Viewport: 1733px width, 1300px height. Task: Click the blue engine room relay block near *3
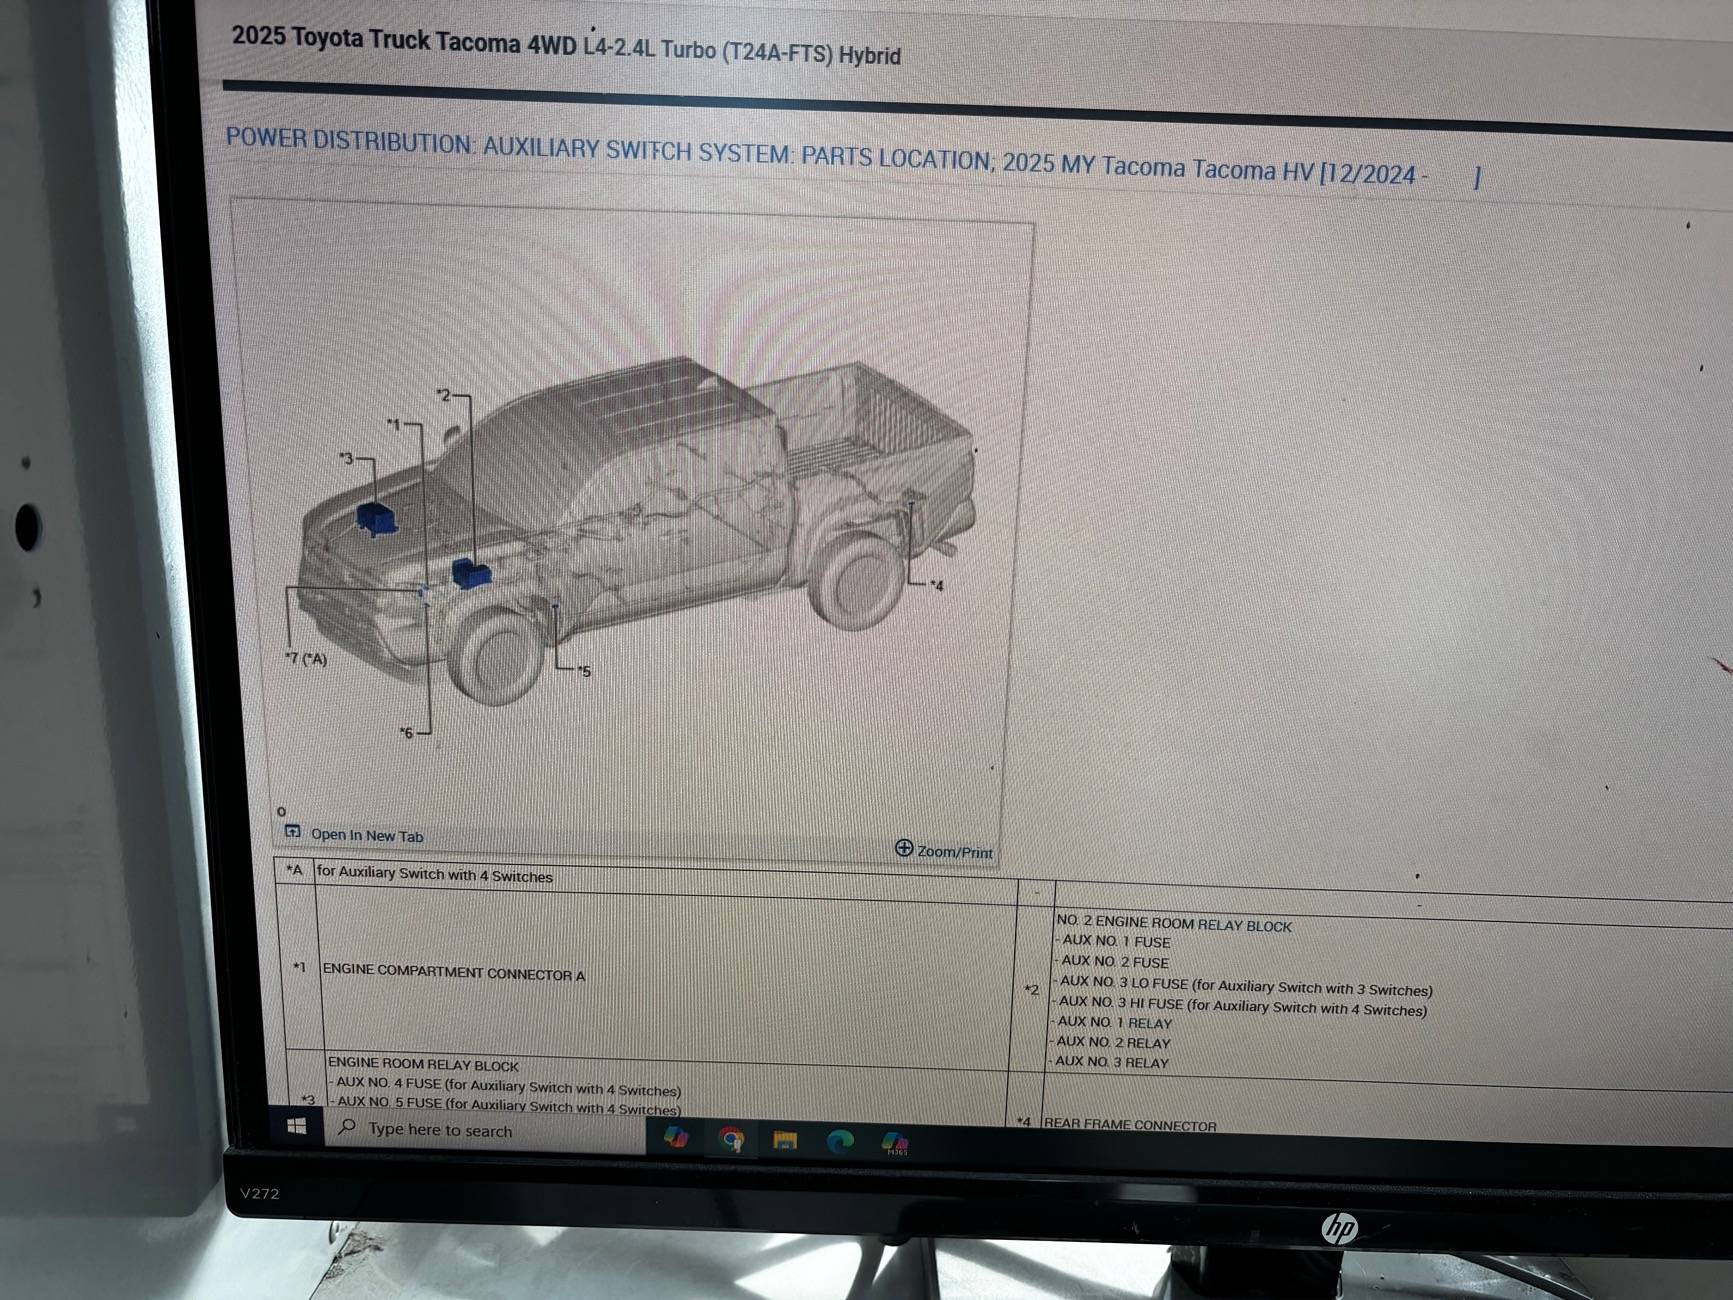tap(377, 518)
